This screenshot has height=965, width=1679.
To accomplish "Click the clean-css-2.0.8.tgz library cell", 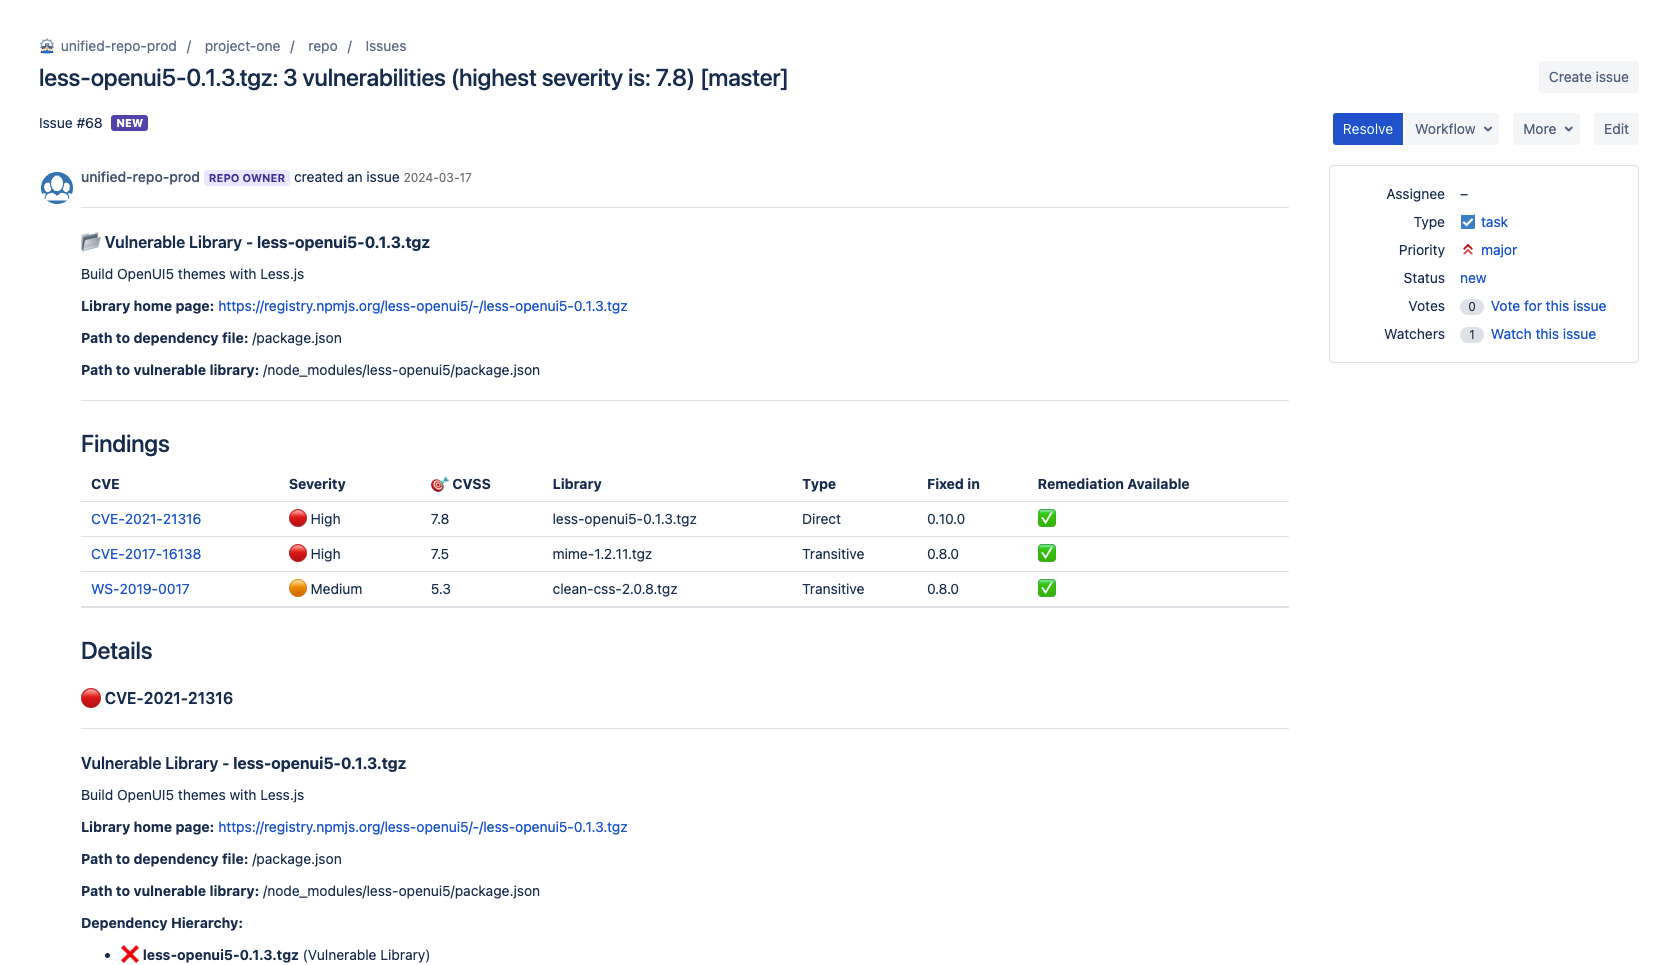I will [615, 589].
